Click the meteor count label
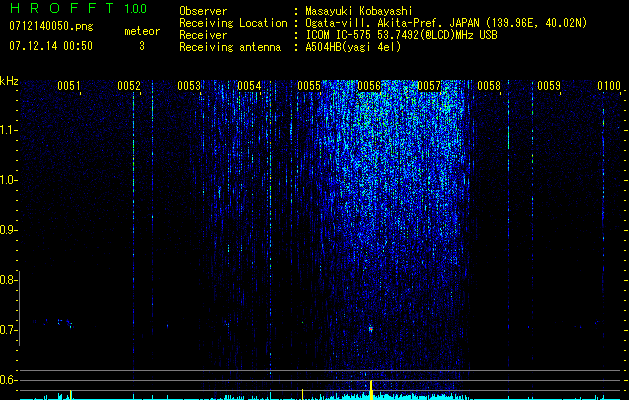Viewport: 629px width, 400px height. [x=142, y=31]
